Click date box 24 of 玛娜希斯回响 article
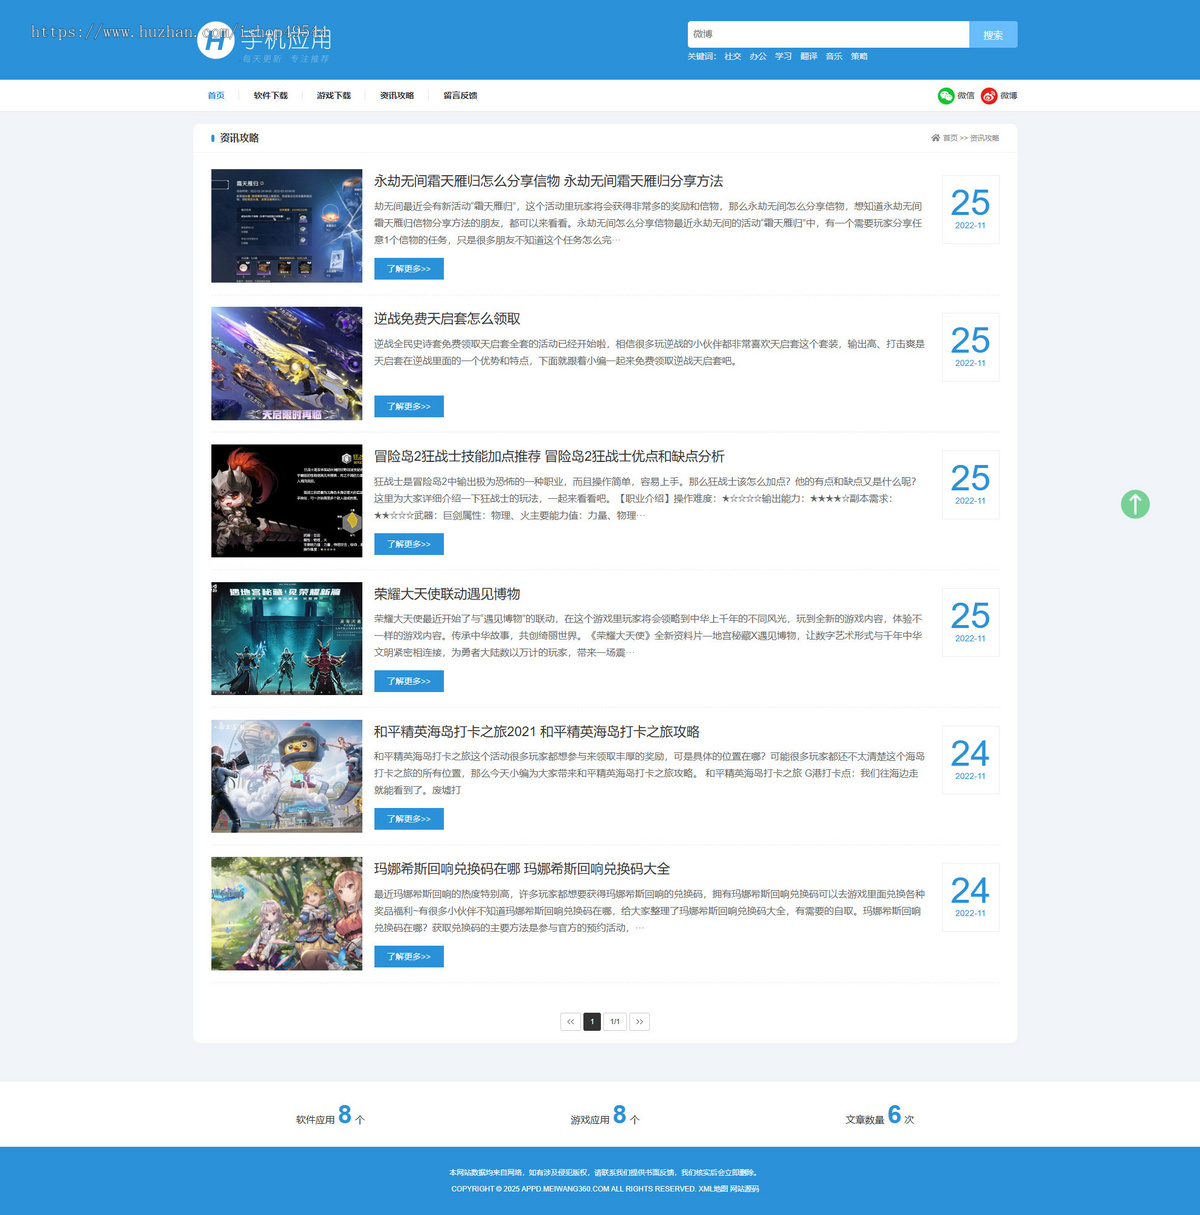 (x=970, y=897)
